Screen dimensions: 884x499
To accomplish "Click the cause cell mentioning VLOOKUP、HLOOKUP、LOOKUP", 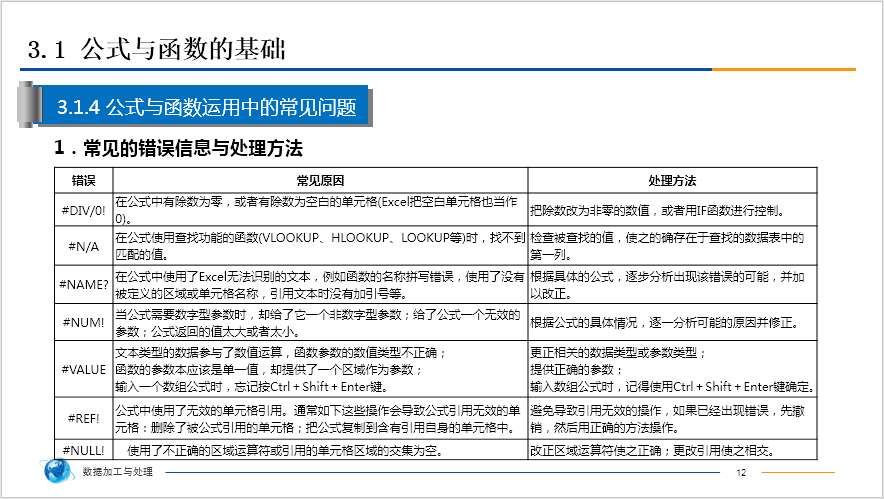I will 320,246.
